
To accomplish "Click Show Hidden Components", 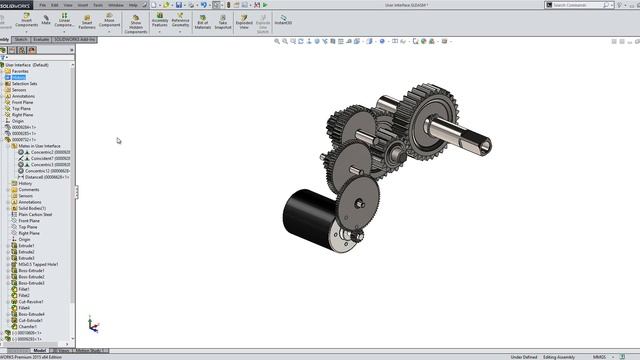I will (136, 24).
